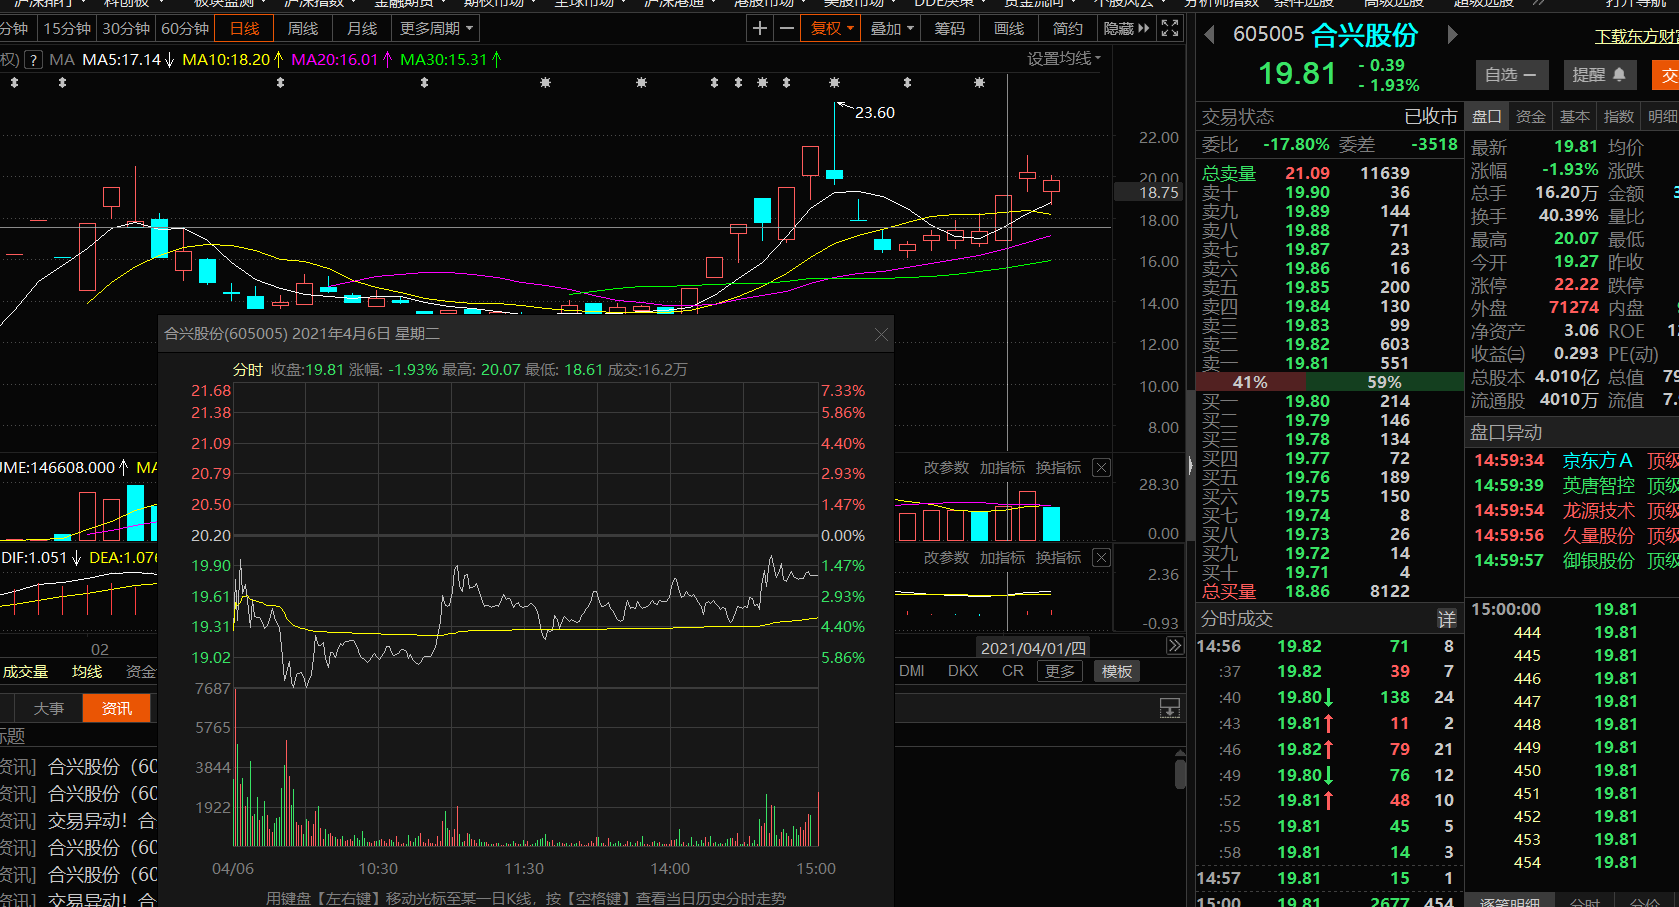The height and width of the screenshot is (907, 1679).
Task: Click 换指标 in the MACD sub-panel
Action: (1058, 557)
